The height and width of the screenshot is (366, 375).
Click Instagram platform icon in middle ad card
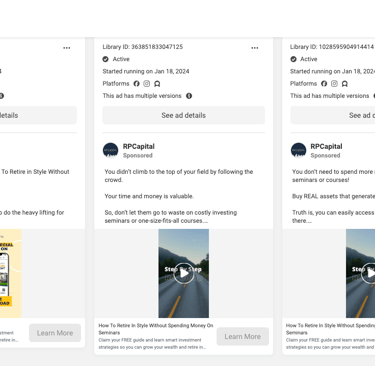(147, 84)
